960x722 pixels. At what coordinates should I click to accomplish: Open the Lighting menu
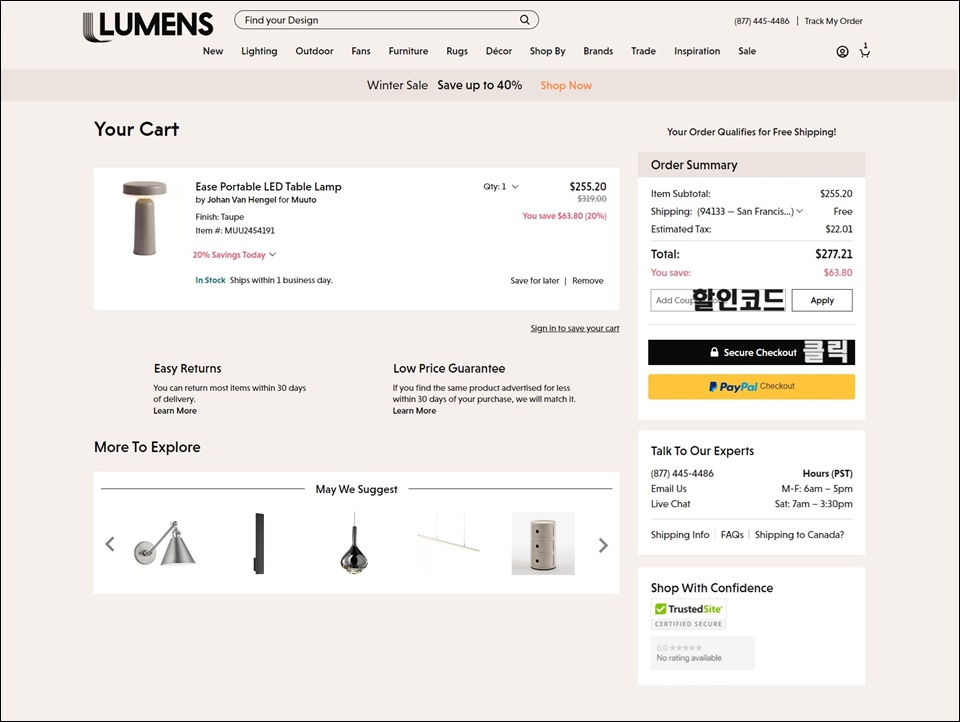(x=259, y=51)
